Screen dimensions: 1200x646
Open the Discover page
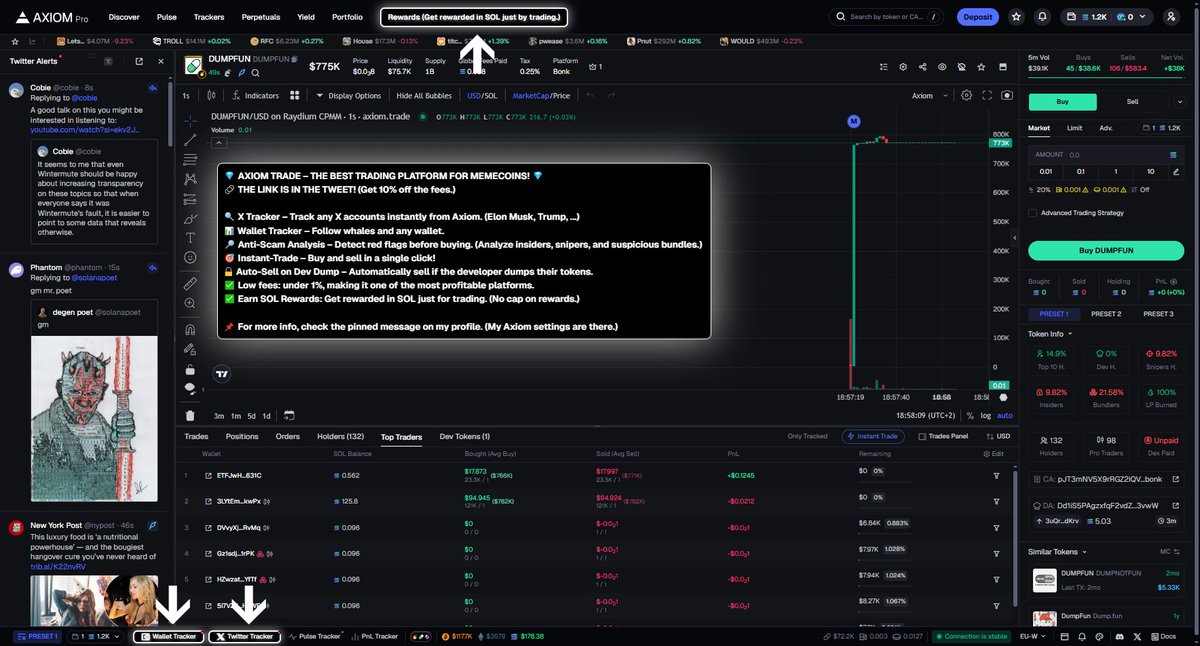coord(124,17)
